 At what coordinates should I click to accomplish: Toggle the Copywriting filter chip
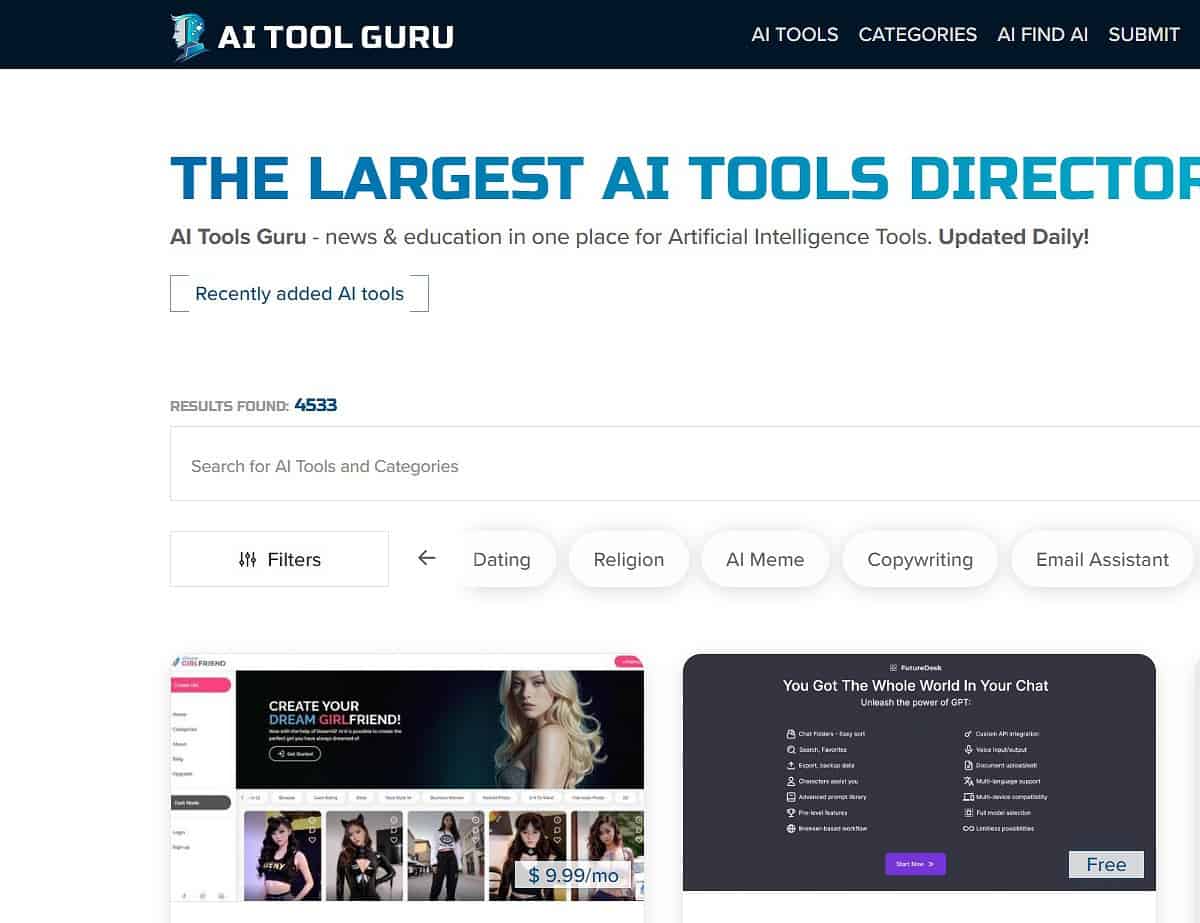click(x=919, y=559)
